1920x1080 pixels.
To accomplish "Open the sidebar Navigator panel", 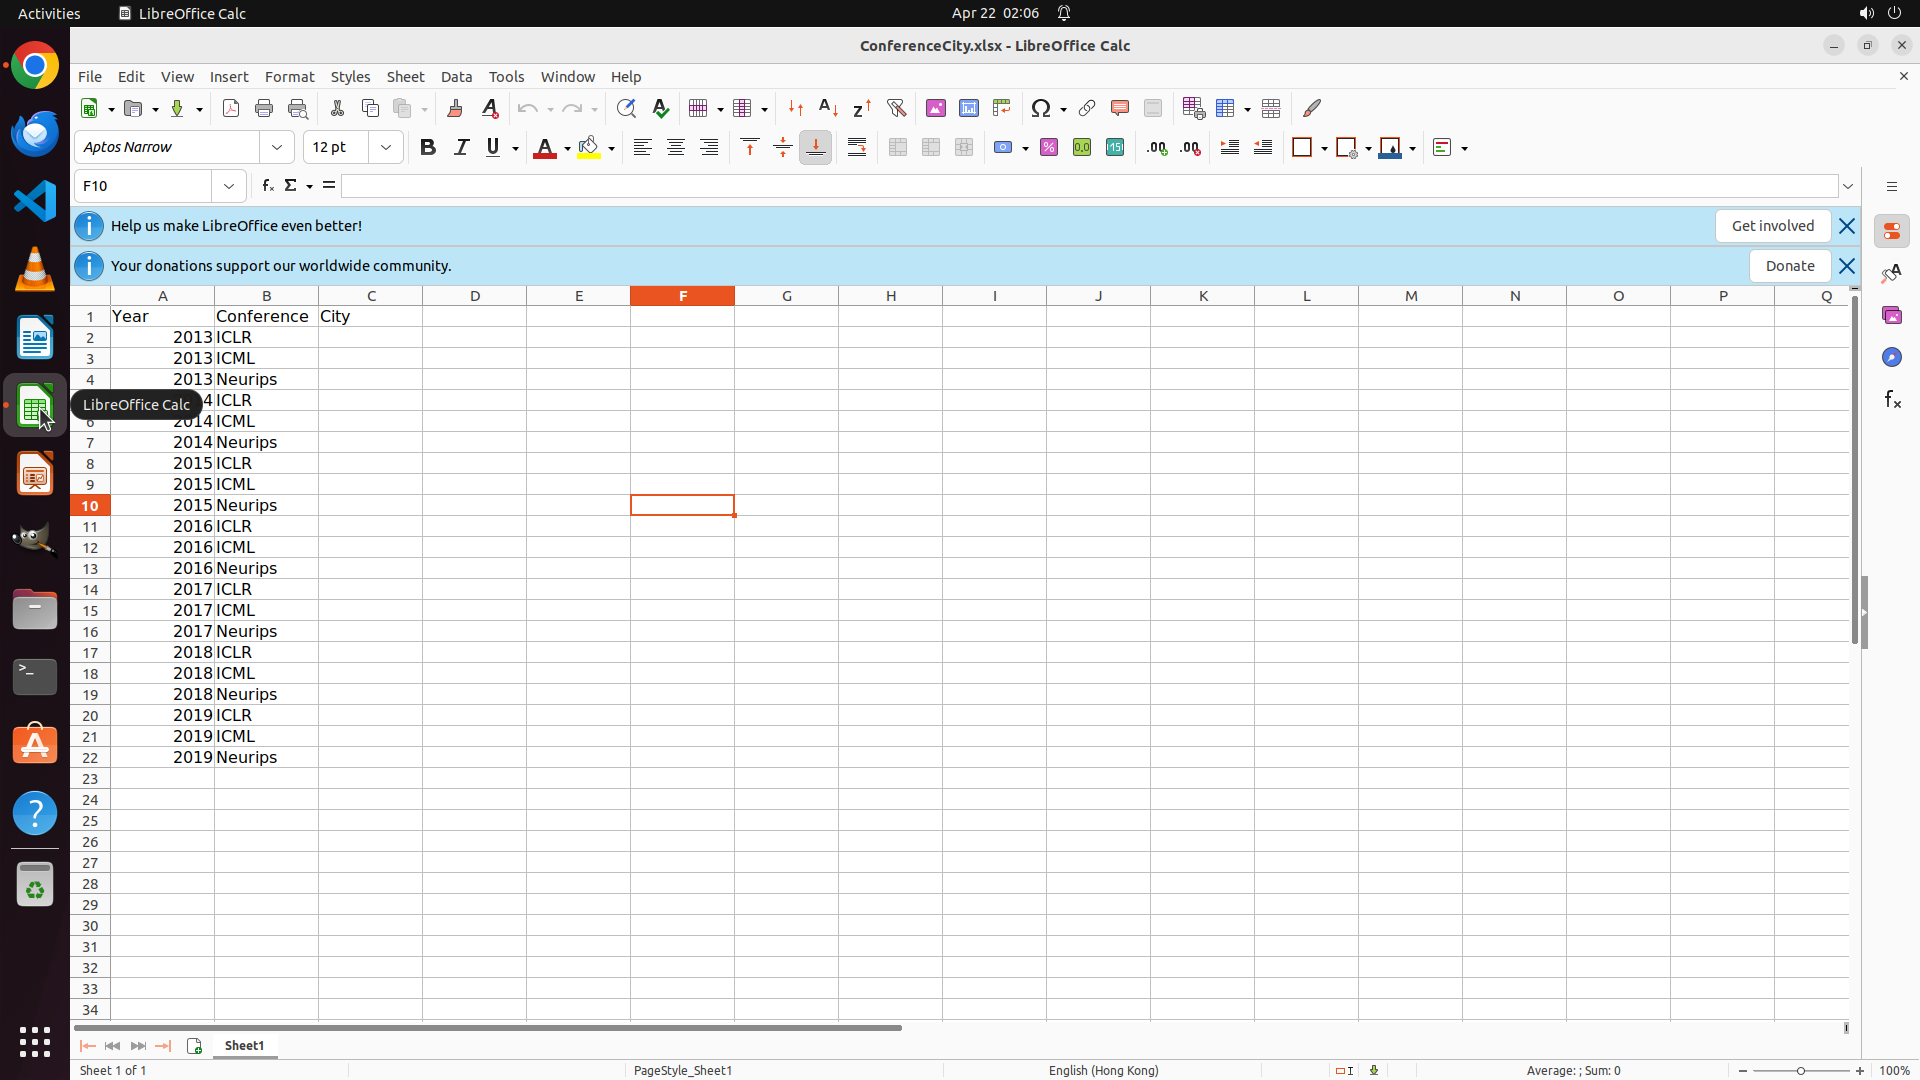I will tap(1892, 357).
